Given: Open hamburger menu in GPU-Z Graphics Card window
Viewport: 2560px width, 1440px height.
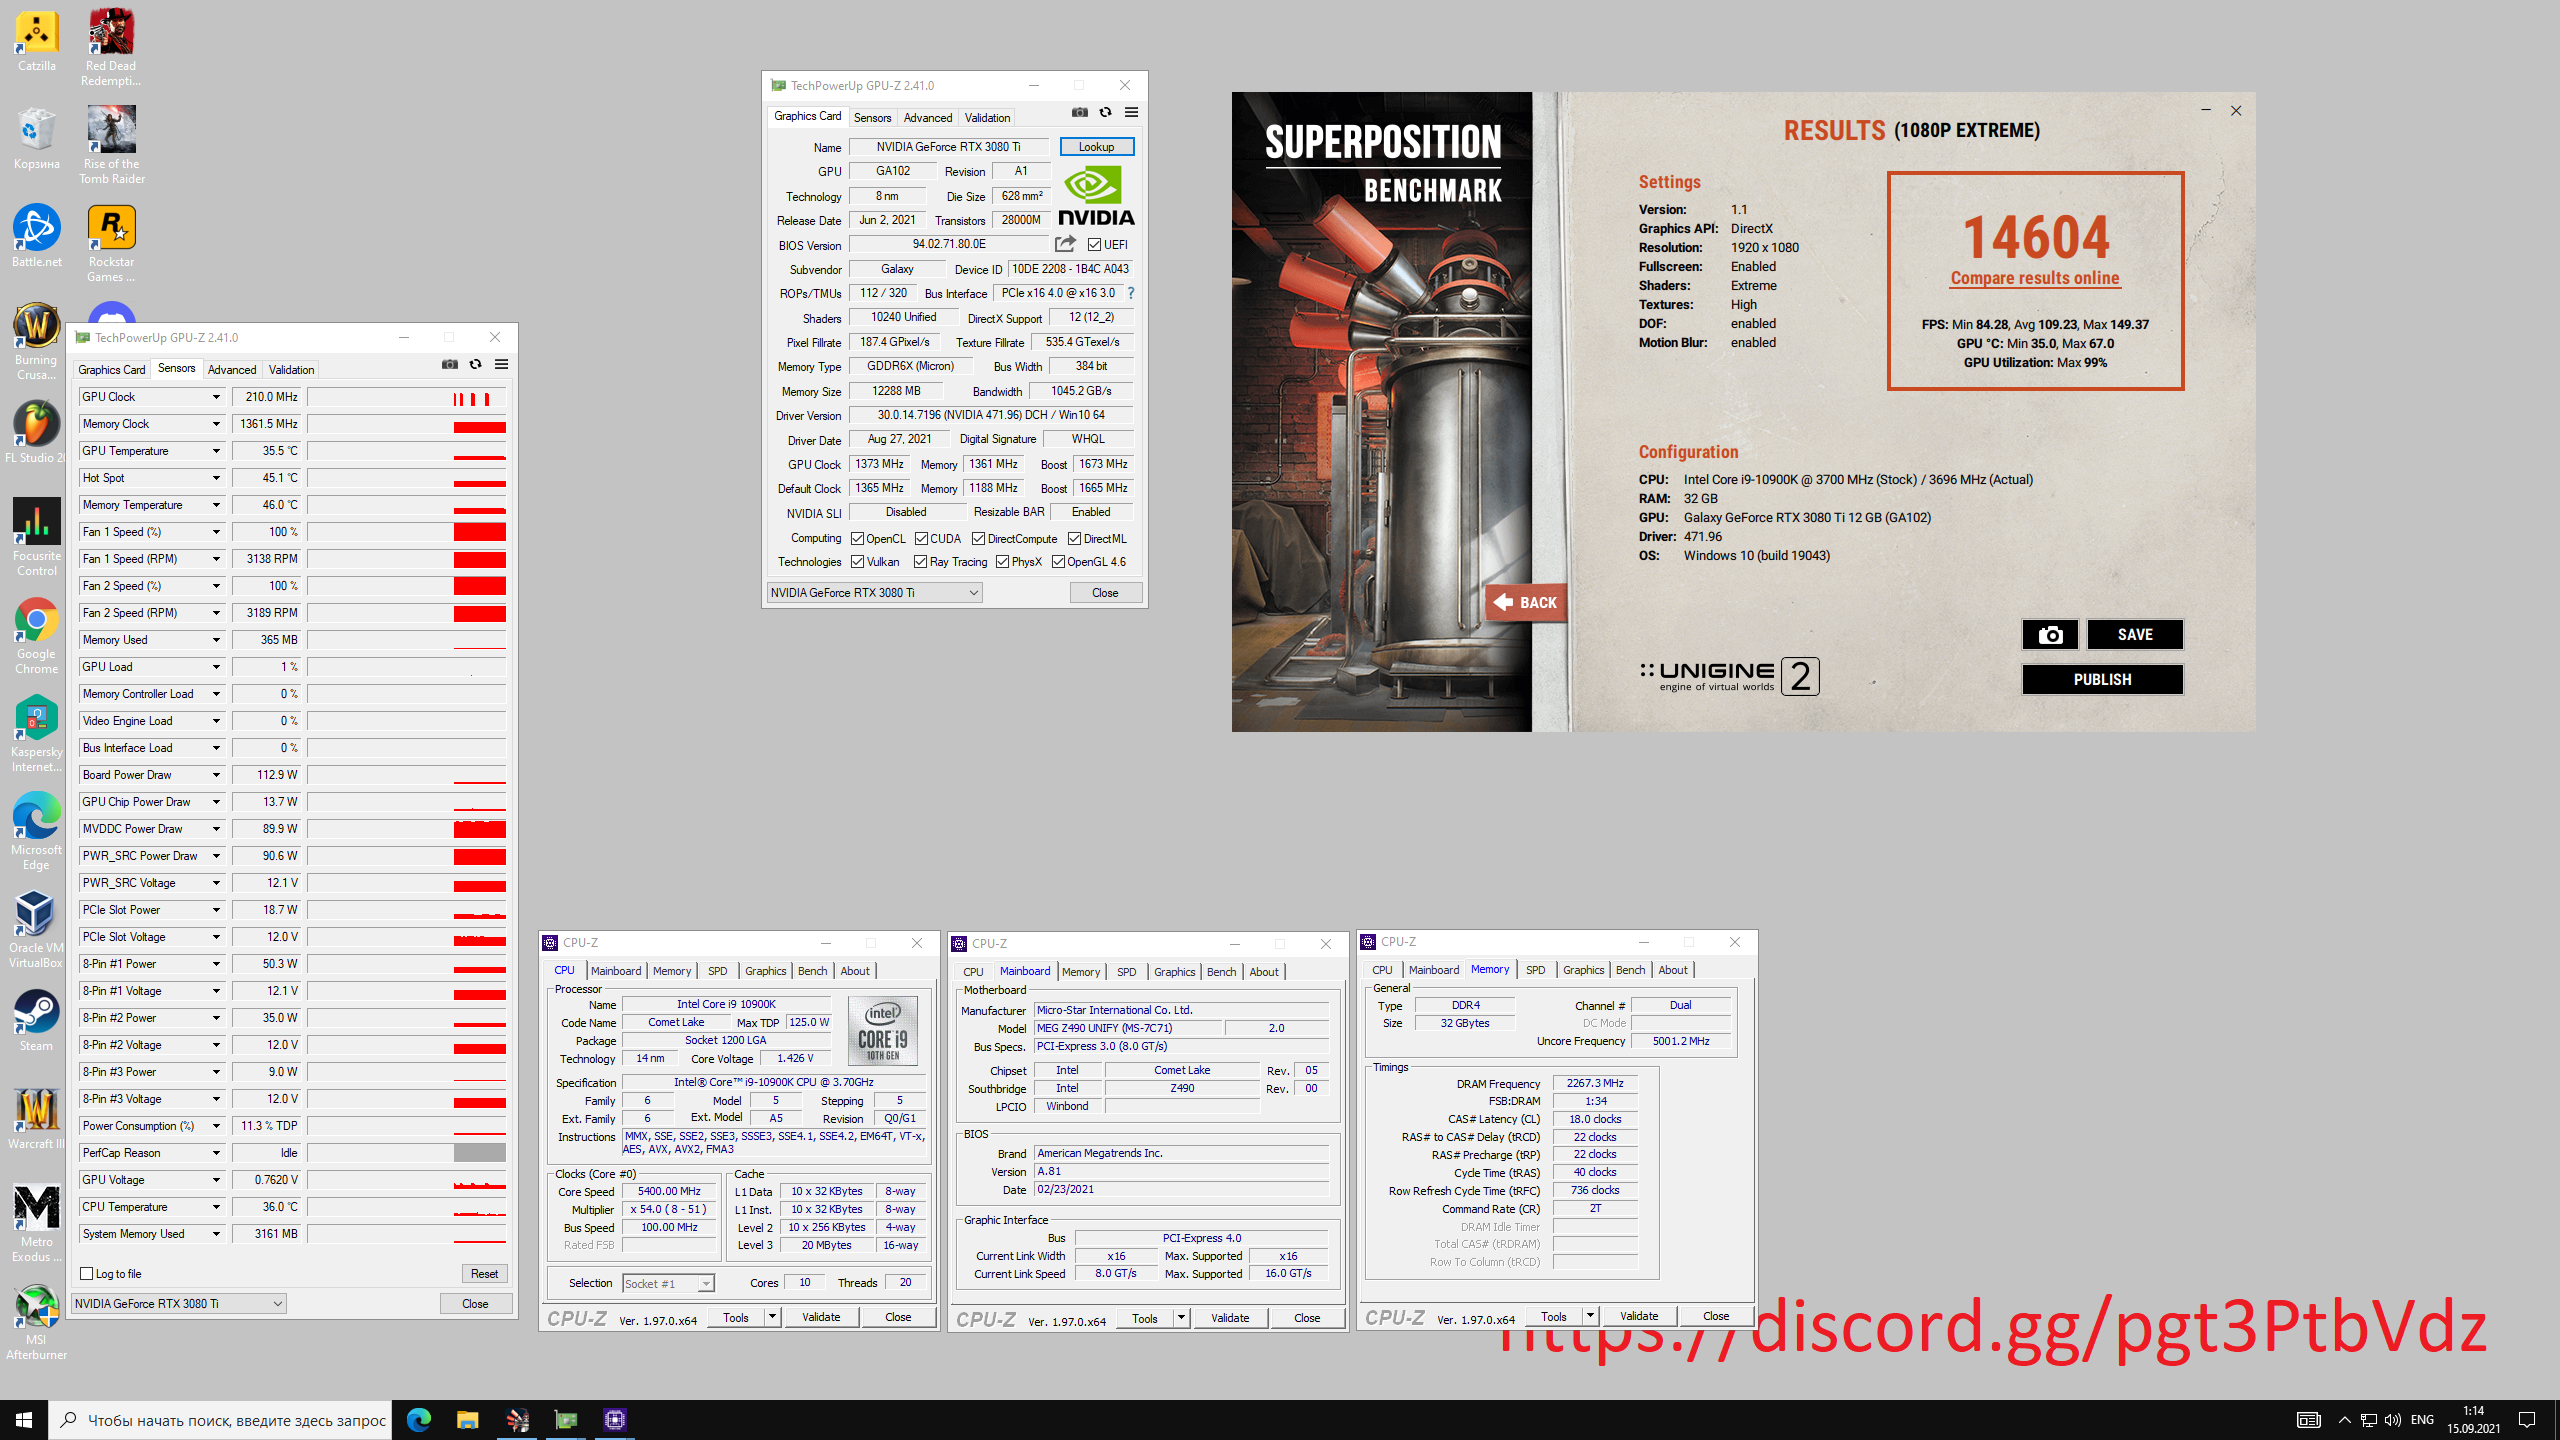Looking at the screenshot, I should 1131,112.
